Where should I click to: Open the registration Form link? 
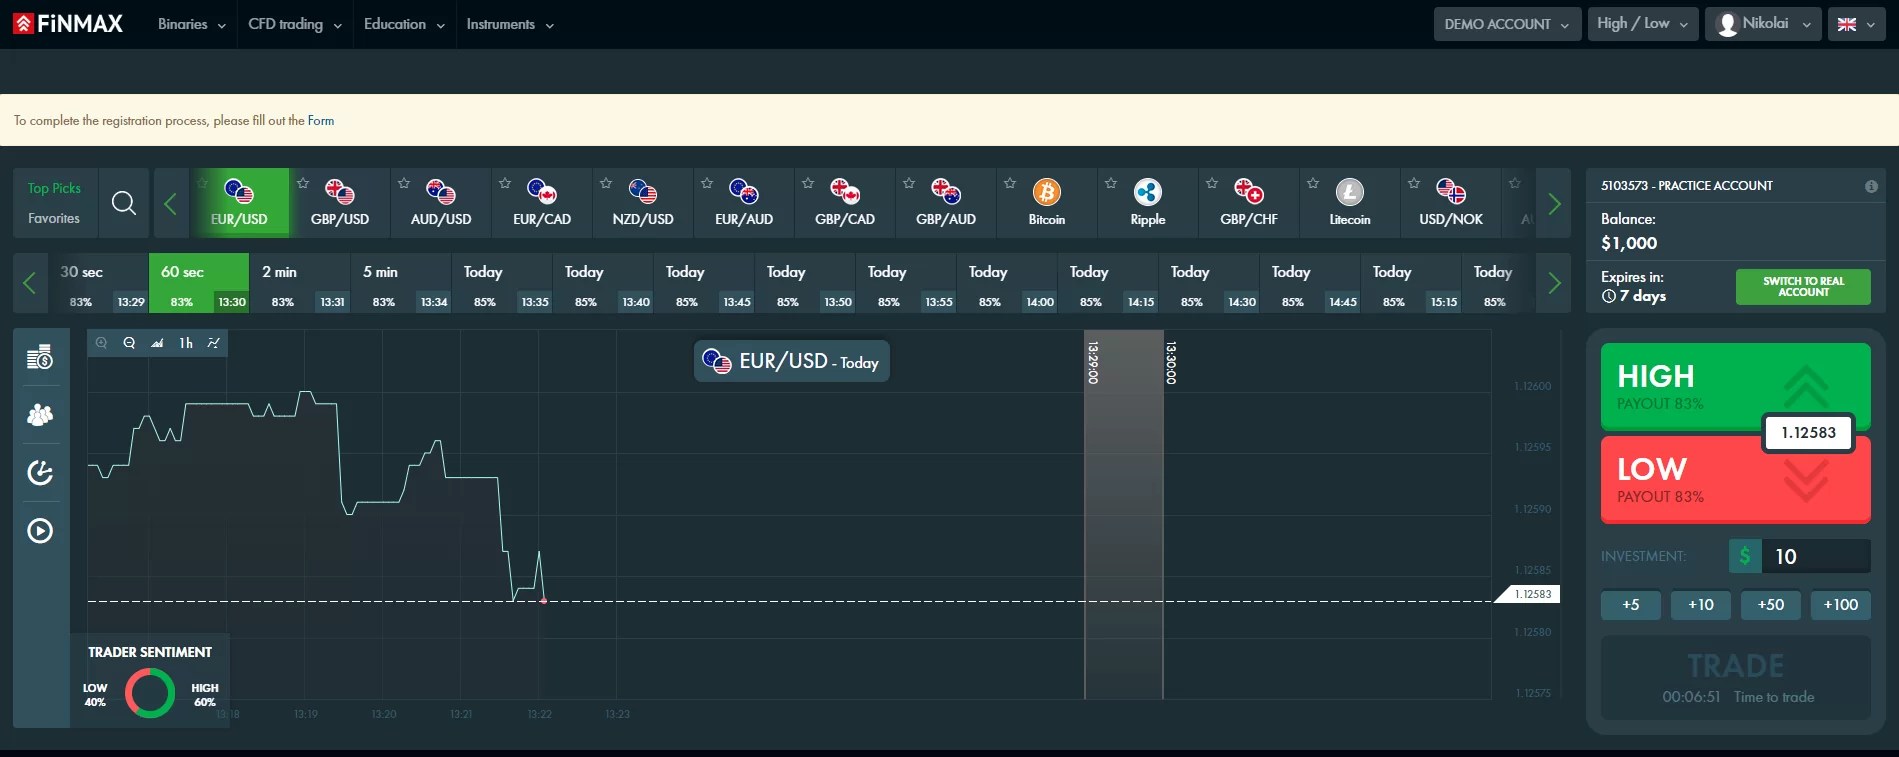(x=321, y=120)
